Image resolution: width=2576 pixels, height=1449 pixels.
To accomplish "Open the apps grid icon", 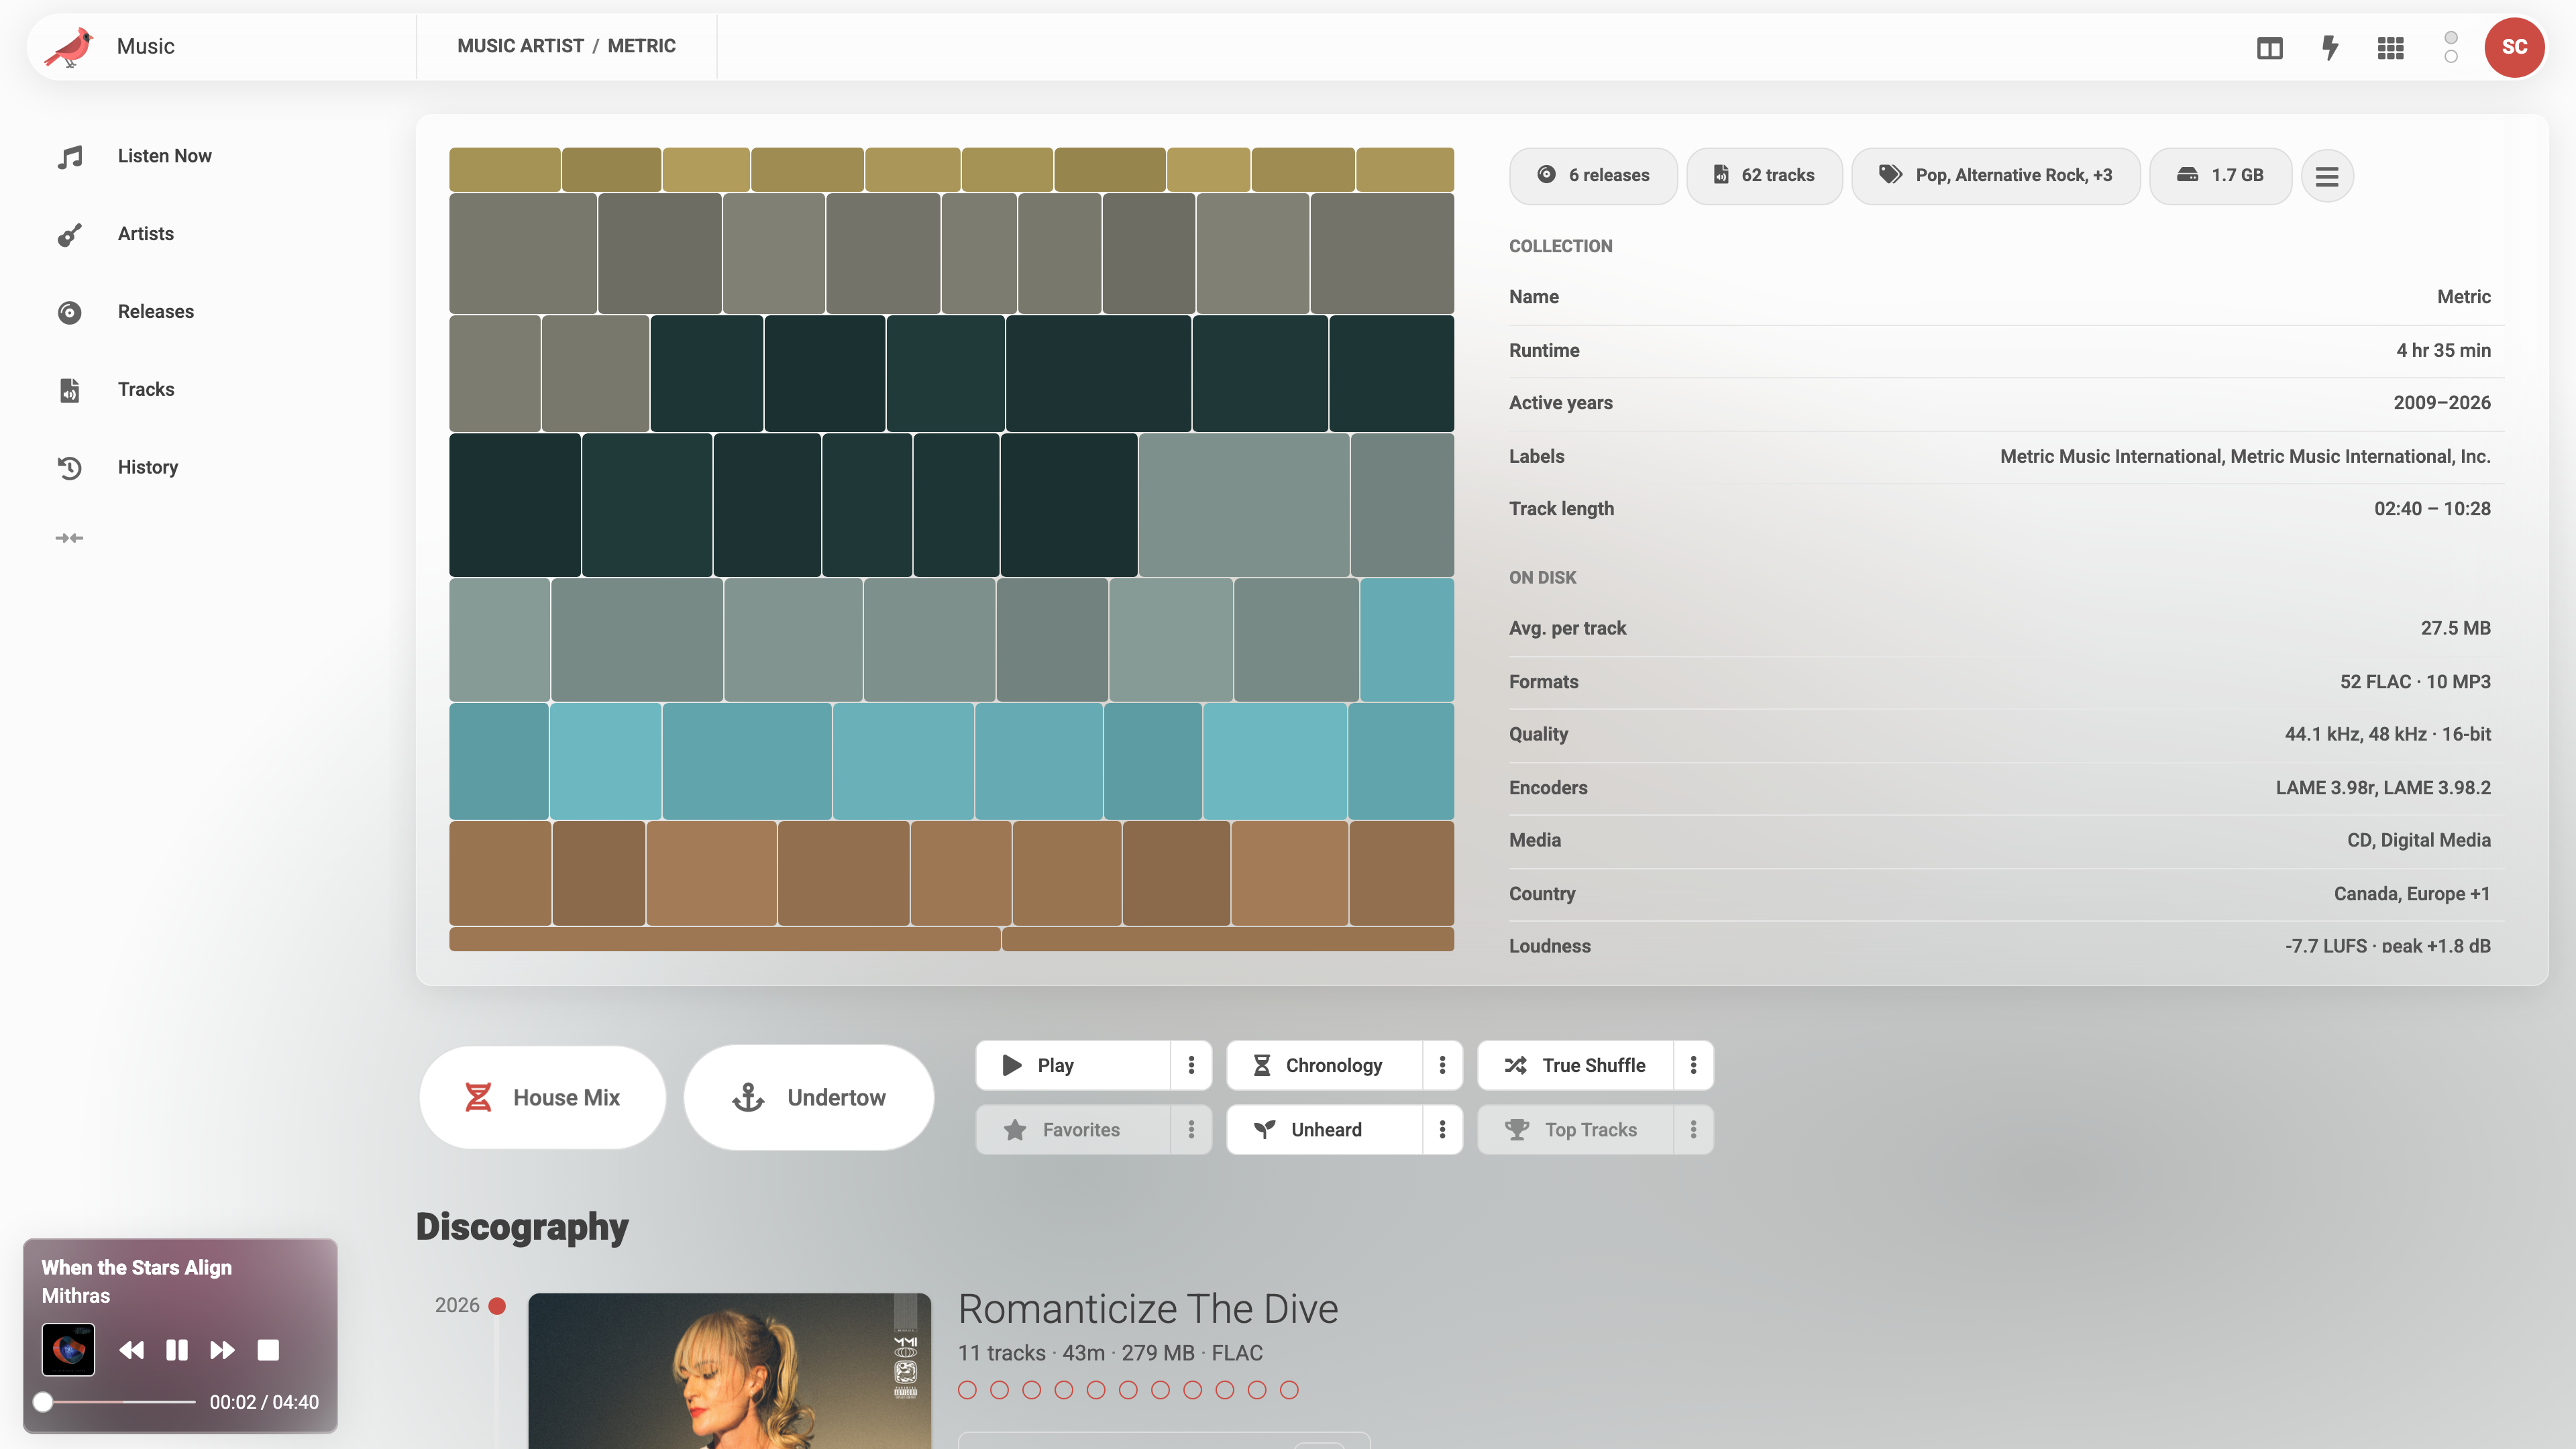I will coord(2390,47).
